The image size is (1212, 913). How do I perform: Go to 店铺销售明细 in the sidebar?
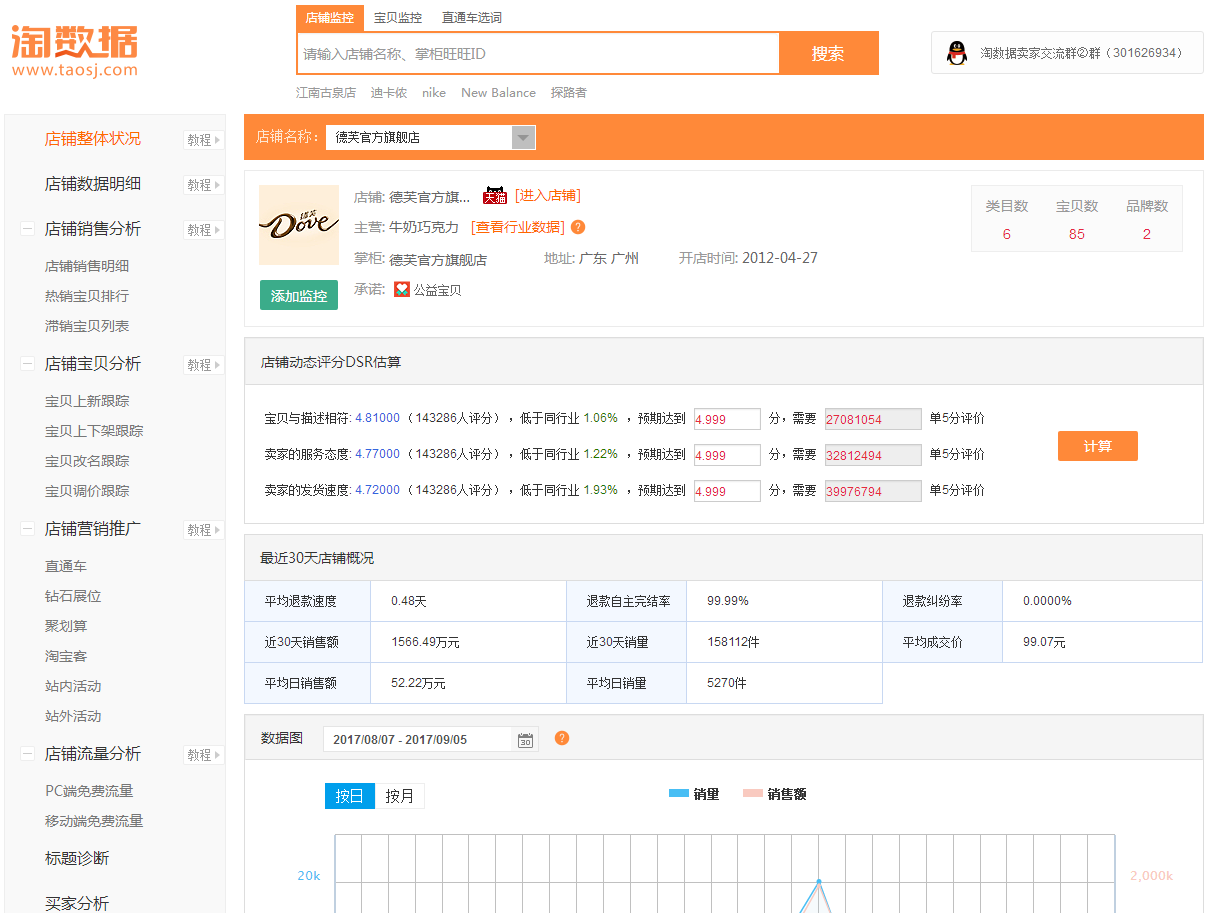click(x=87, y=266)
